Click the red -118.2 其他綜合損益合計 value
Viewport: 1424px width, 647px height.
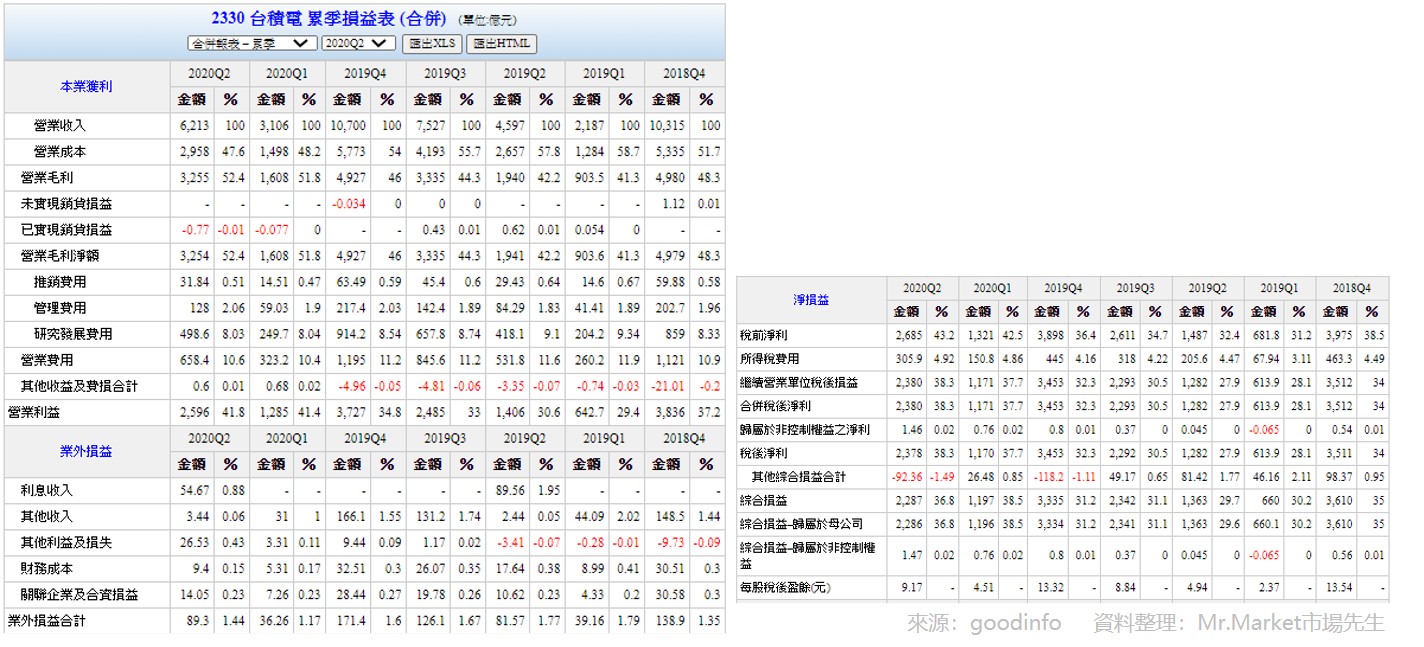click(x=1050, y=477)
